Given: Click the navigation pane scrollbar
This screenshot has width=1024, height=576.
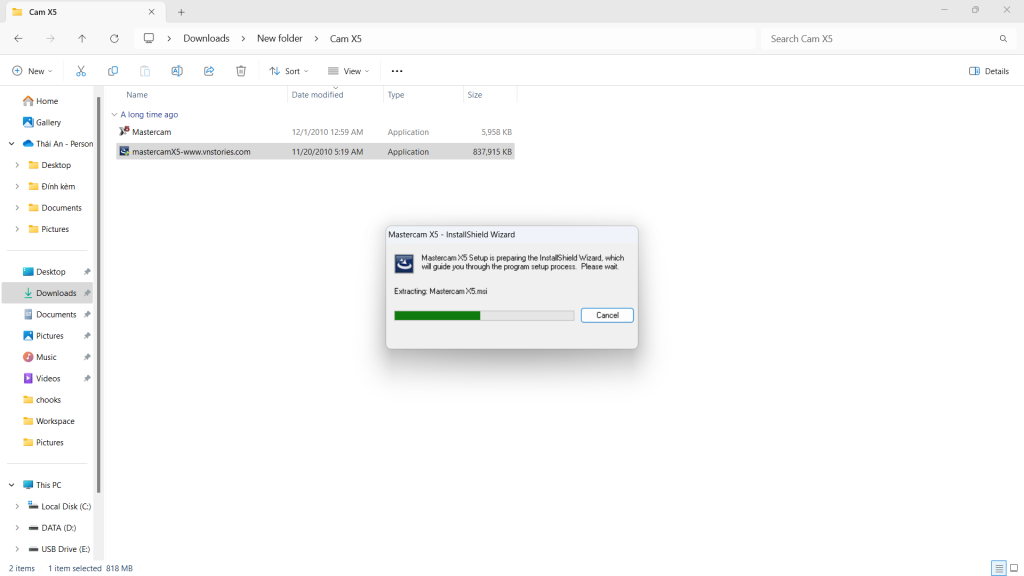Looking at the screenshot, I should coord(99,294).
